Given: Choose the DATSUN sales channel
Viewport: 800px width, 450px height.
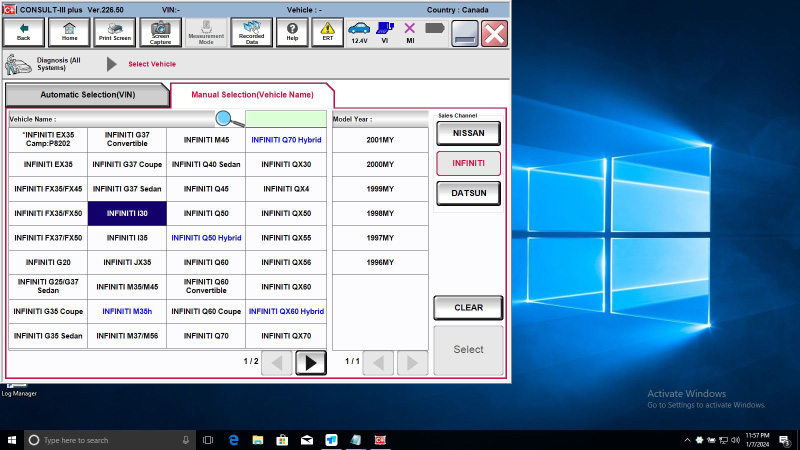Looking at the screenshot, I should pyautogui.click(x=468, y=193).
